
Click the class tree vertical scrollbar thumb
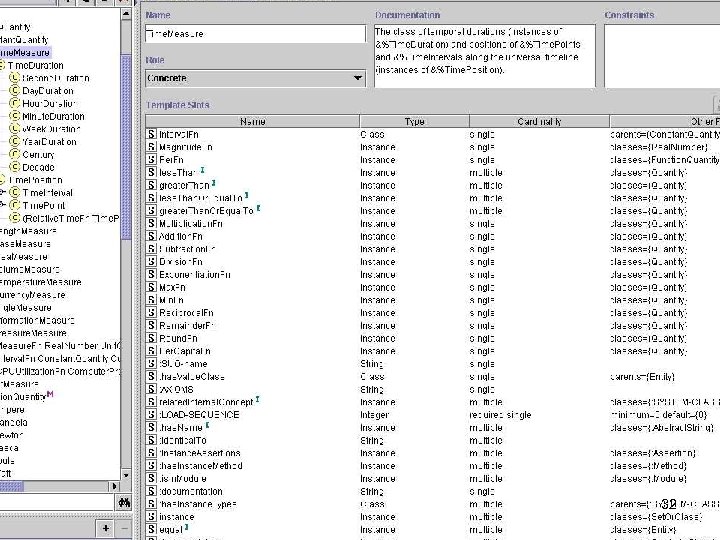[x=126, y=147]
